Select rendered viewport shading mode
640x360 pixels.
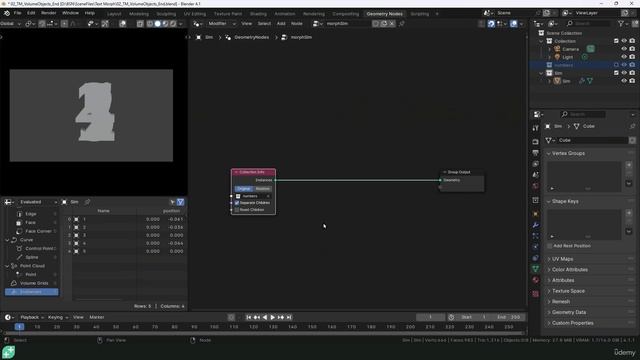coord(173,24)
